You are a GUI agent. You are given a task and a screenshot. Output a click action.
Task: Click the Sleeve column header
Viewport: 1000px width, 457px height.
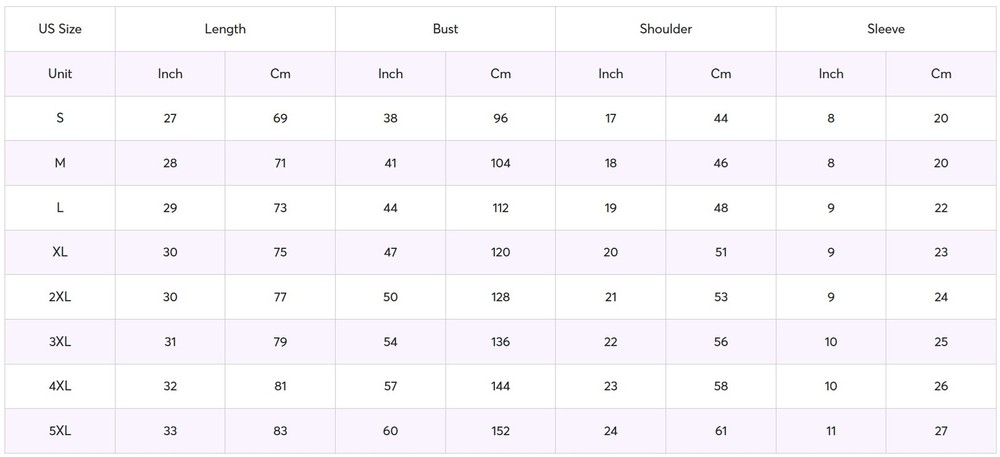(x=886, y=29)
